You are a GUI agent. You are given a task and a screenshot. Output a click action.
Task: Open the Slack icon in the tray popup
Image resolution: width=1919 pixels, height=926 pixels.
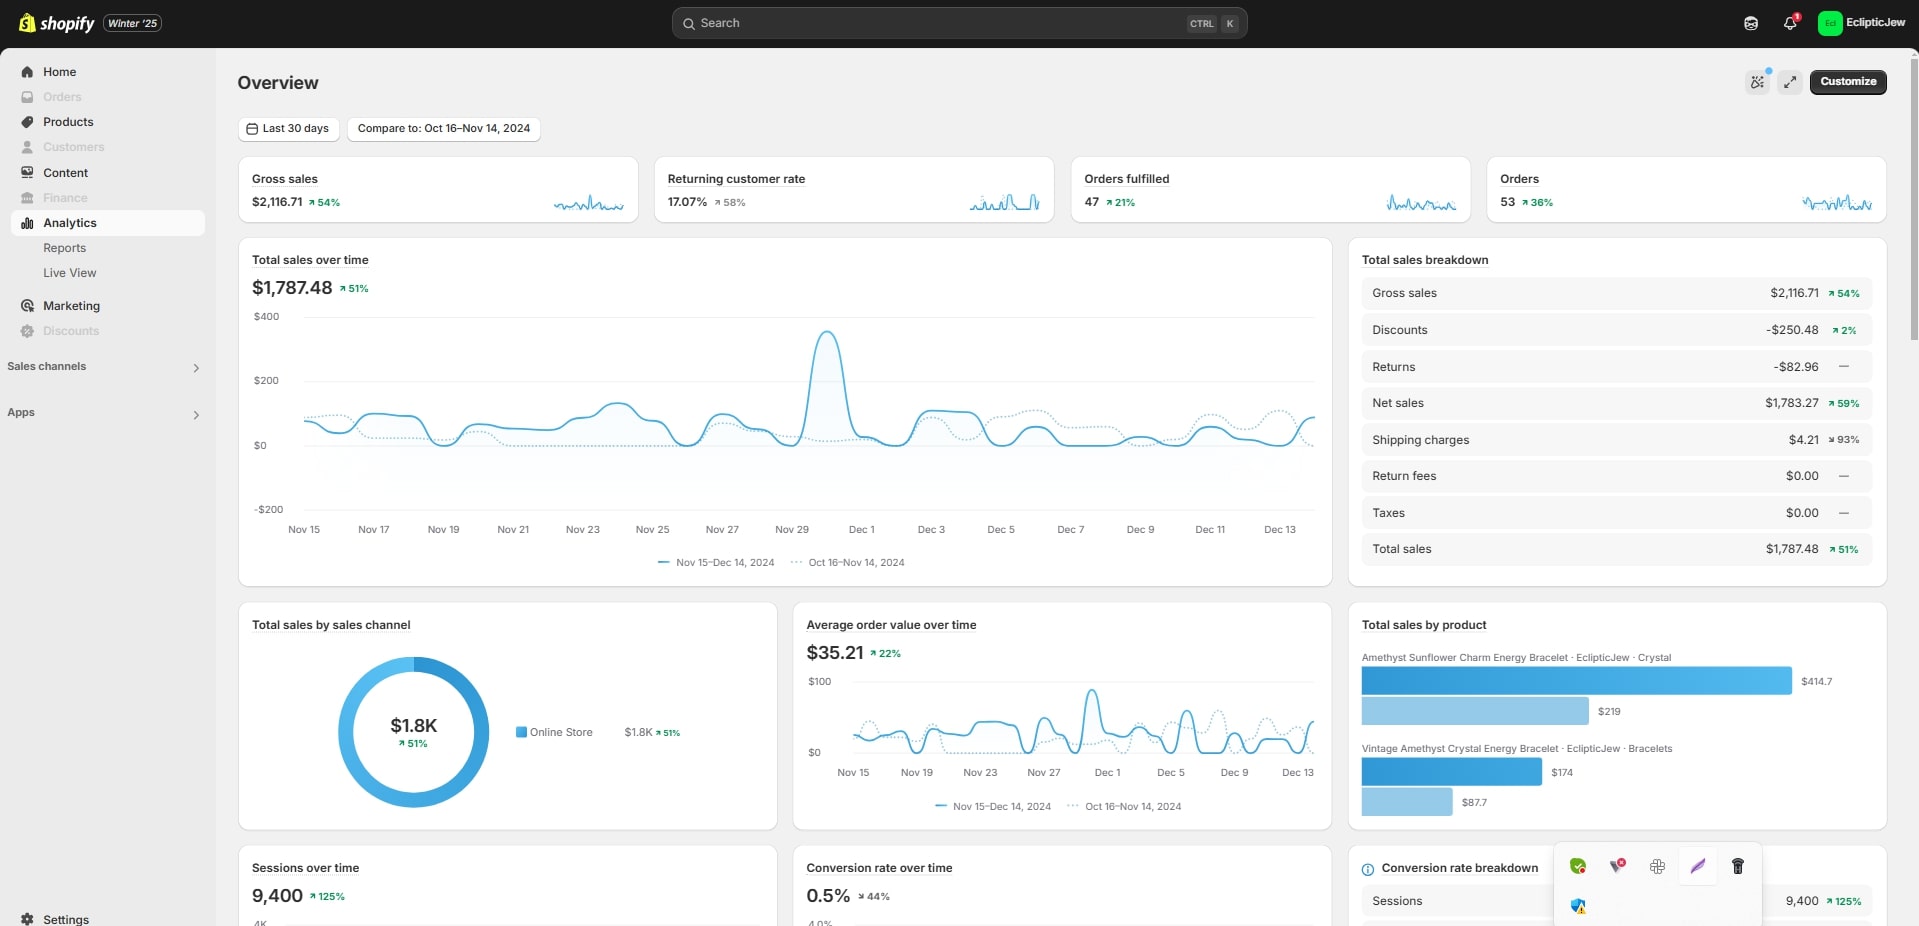pos(1657,866)
